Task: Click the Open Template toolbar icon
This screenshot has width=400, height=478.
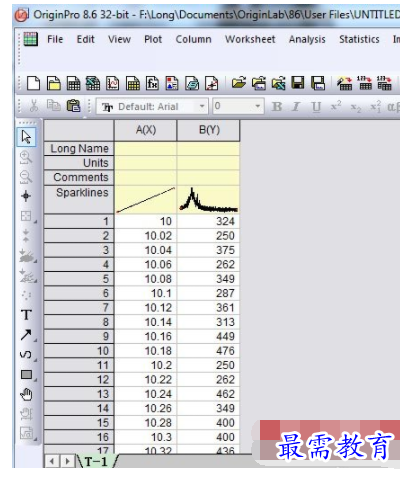Action: [x=259, y=83]
